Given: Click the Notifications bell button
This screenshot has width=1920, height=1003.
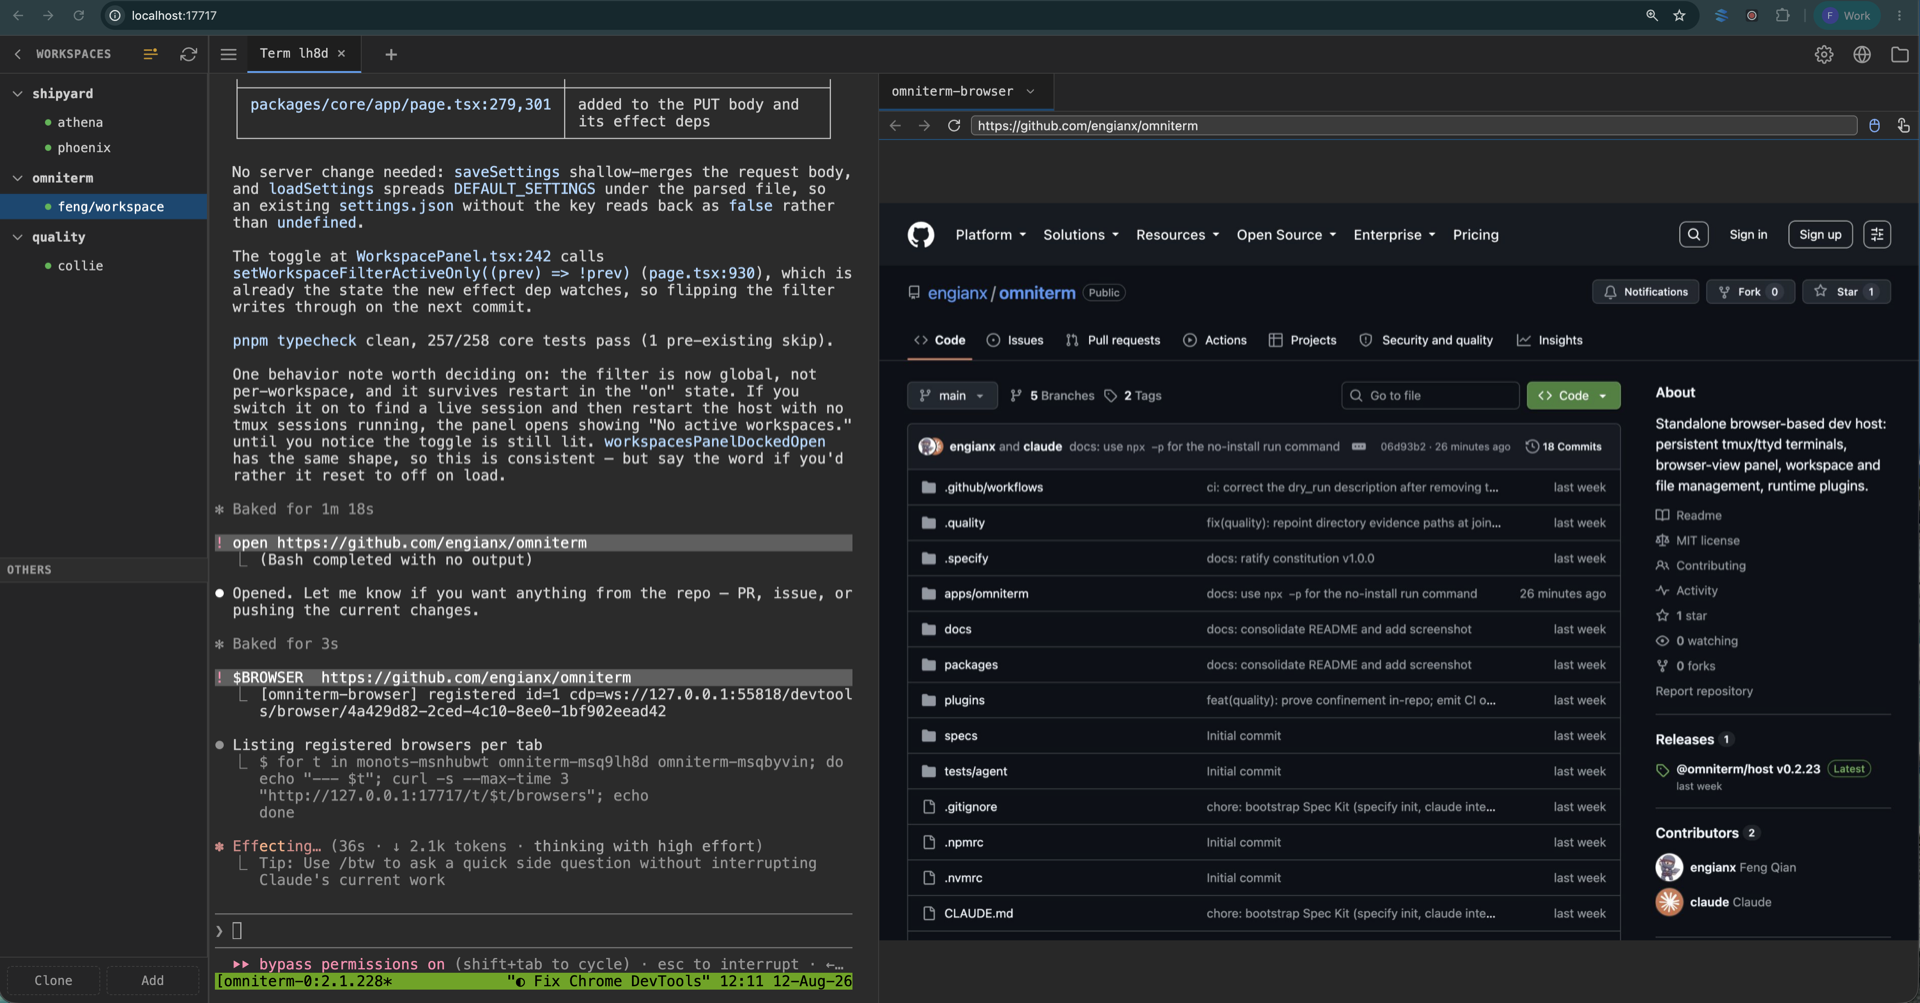Looking at the screenshot, I should (1645, 292).
